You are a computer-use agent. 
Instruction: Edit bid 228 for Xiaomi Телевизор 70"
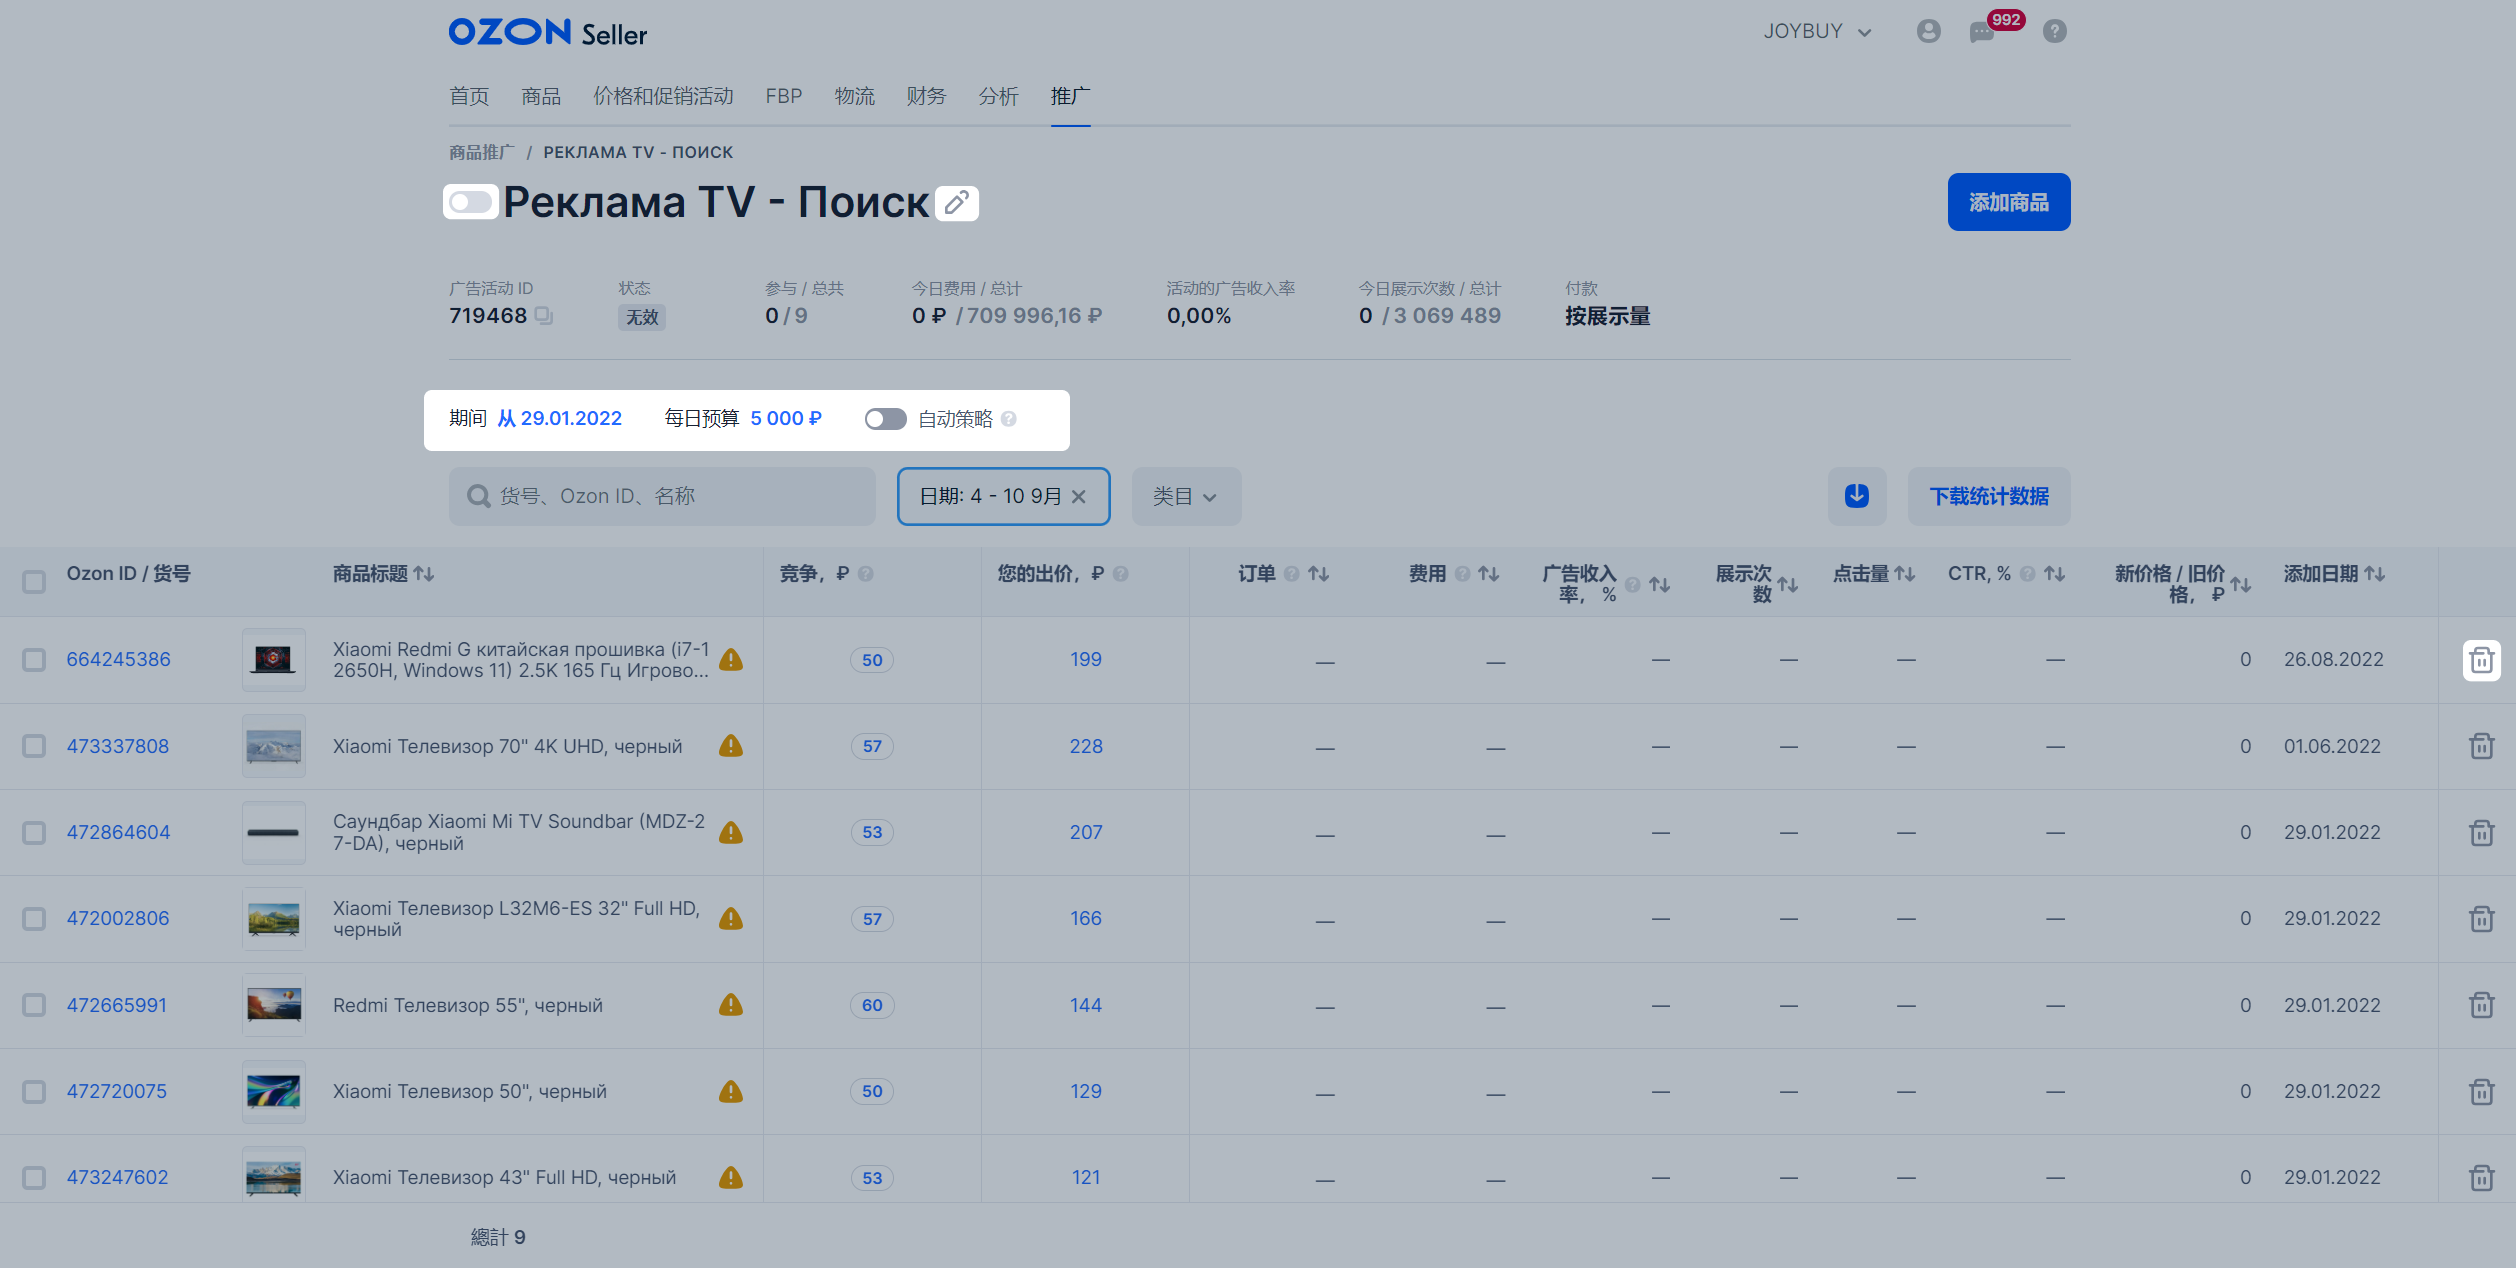[x=1086, y=747]
